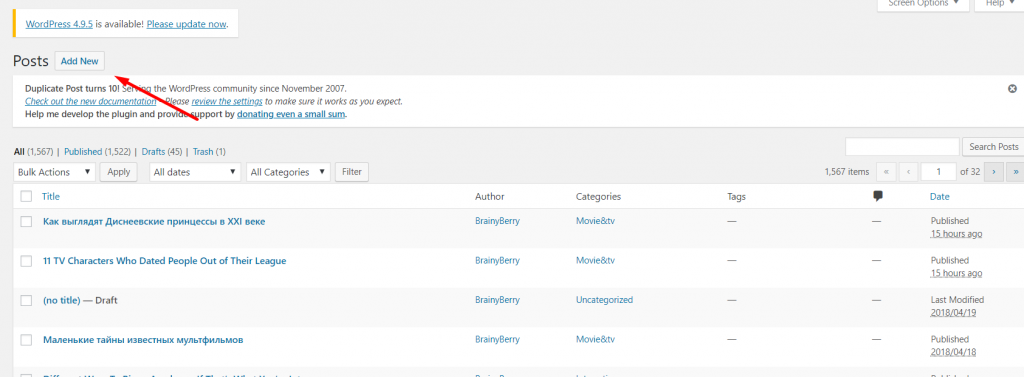Expand the All Categories dropdown
This screenshot has height=377, width=1024.
click(x=288, y=172)
